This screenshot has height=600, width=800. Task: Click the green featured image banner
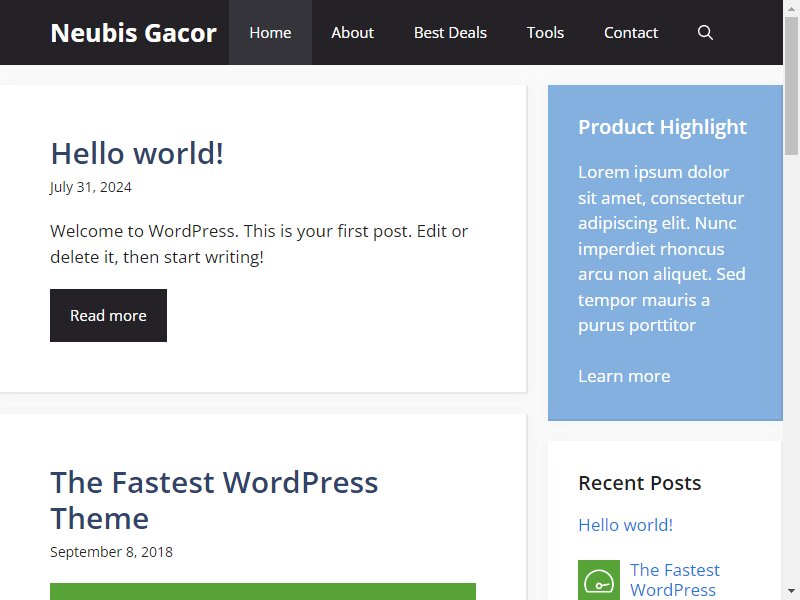coord(263,591)
